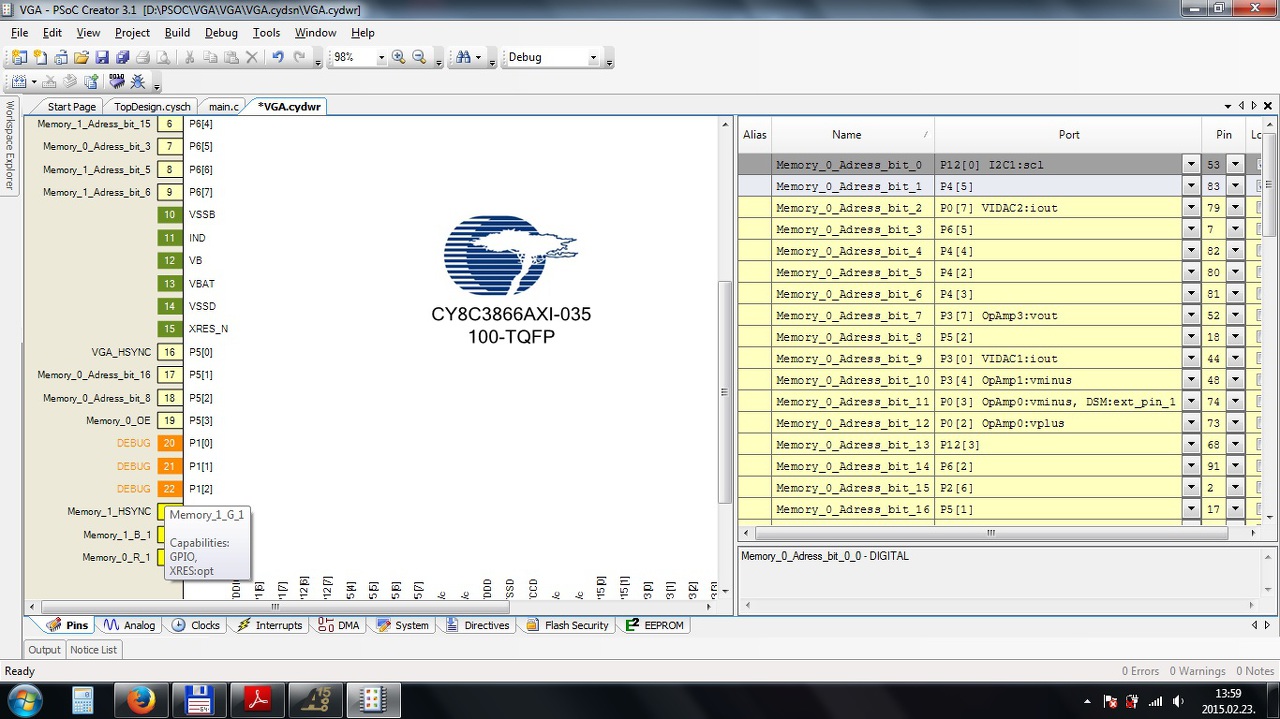Select the Memory_0_Adress_bit_14 name cell
1280x719 pixels.
pyautogui.click(x=853, y=466)
